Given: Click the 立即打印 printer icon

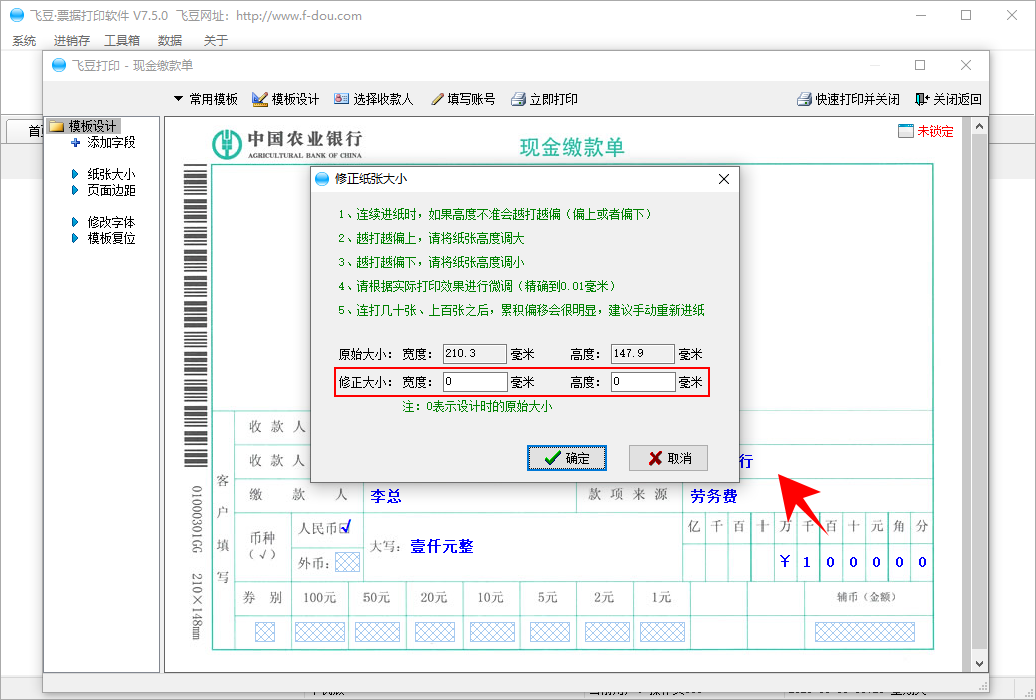Looking at the screenshot, I should [x=518, y=99].
